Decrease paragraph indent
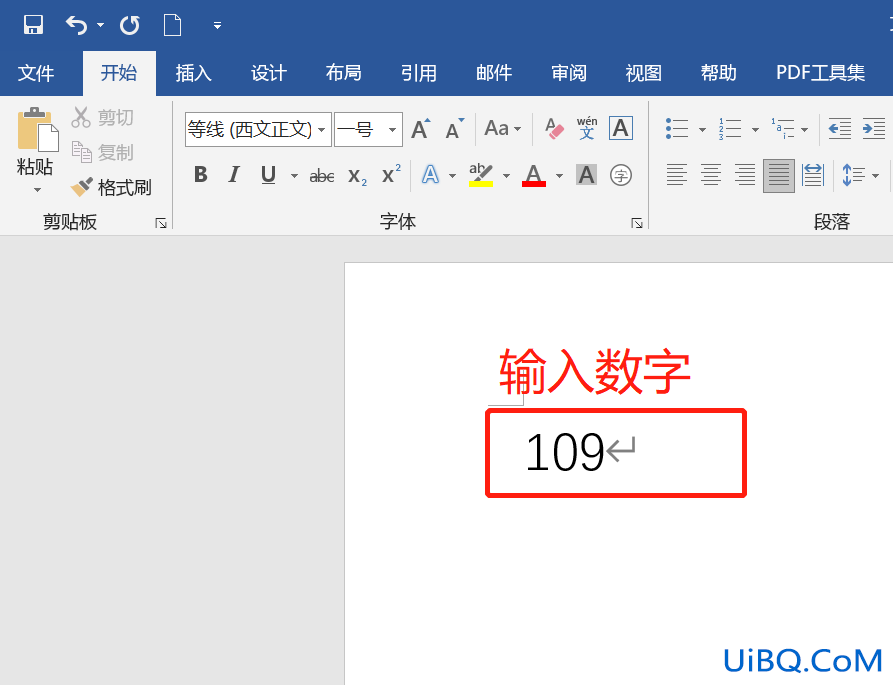Screen dimensions: 893x685 [x=839, y=129]
